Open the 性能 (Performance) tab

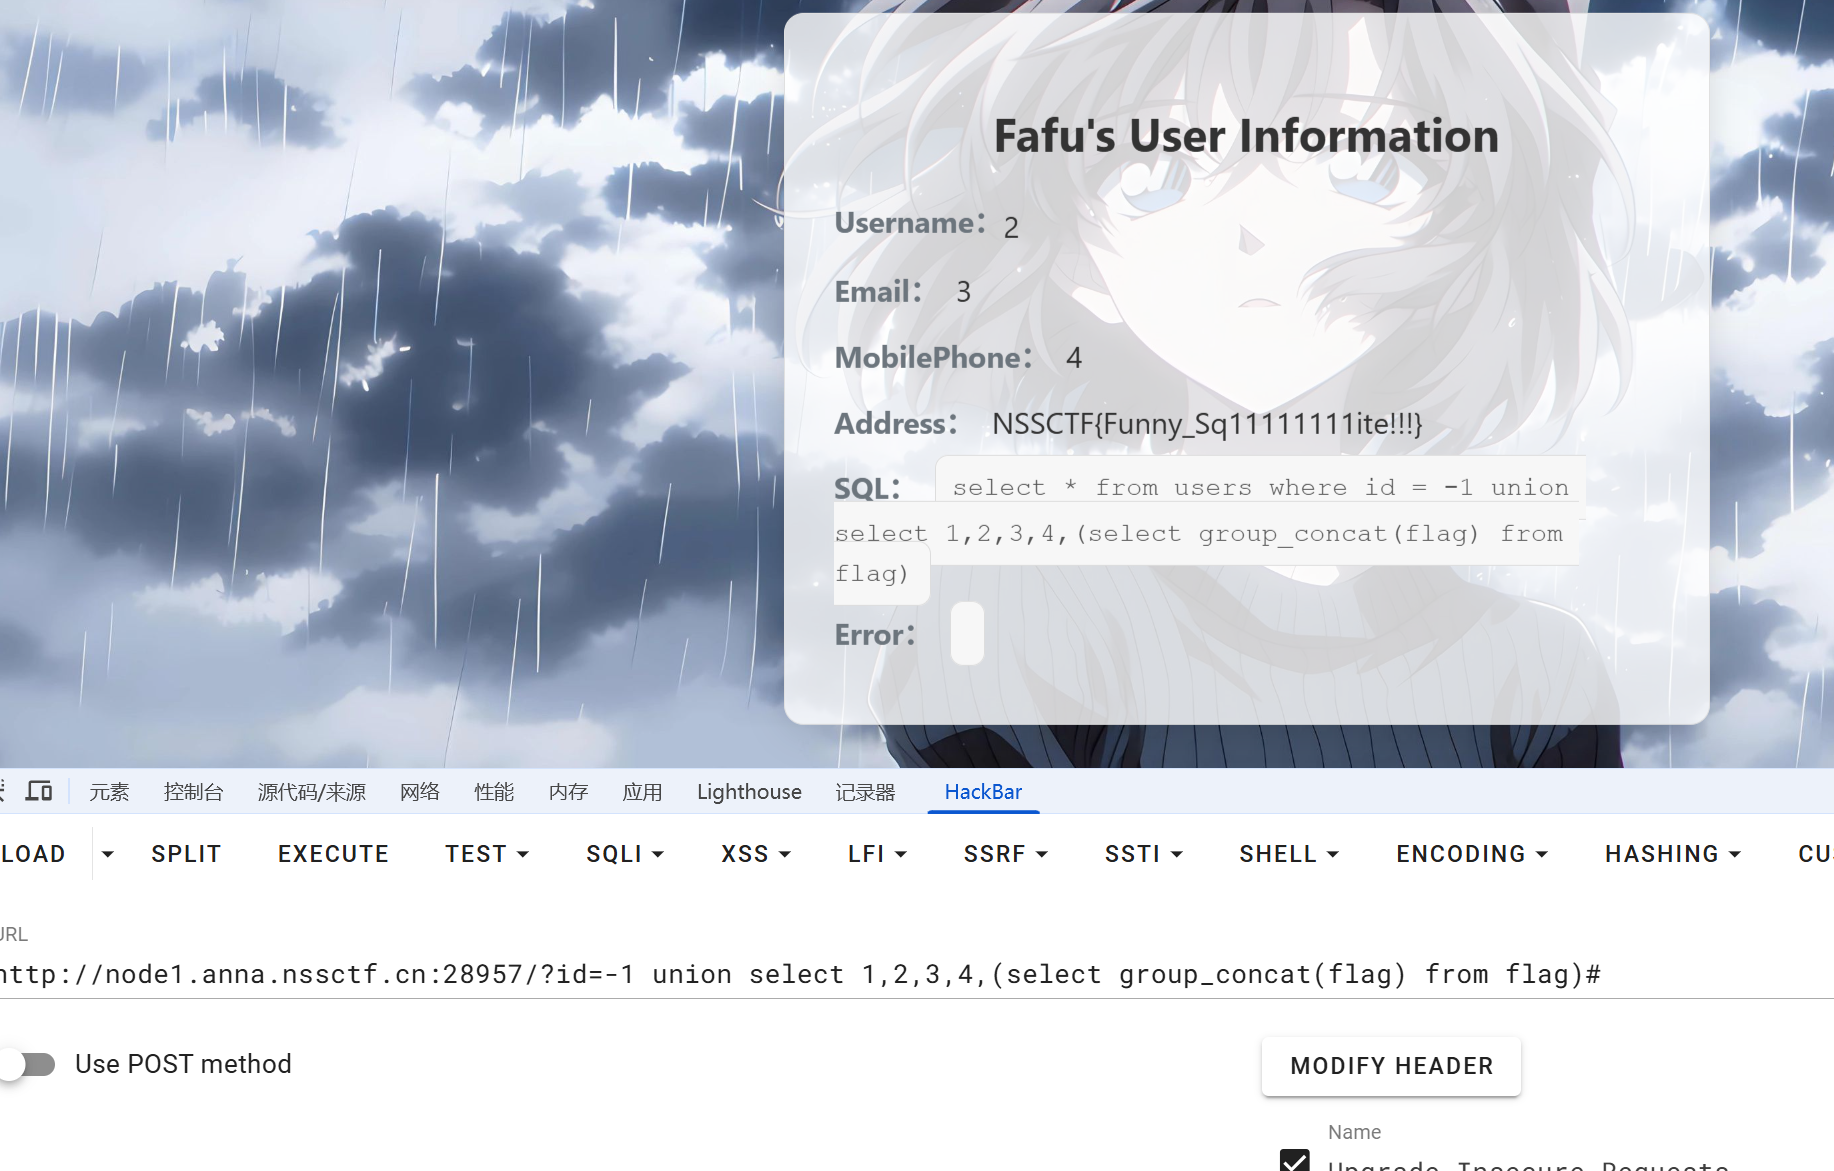494,792
